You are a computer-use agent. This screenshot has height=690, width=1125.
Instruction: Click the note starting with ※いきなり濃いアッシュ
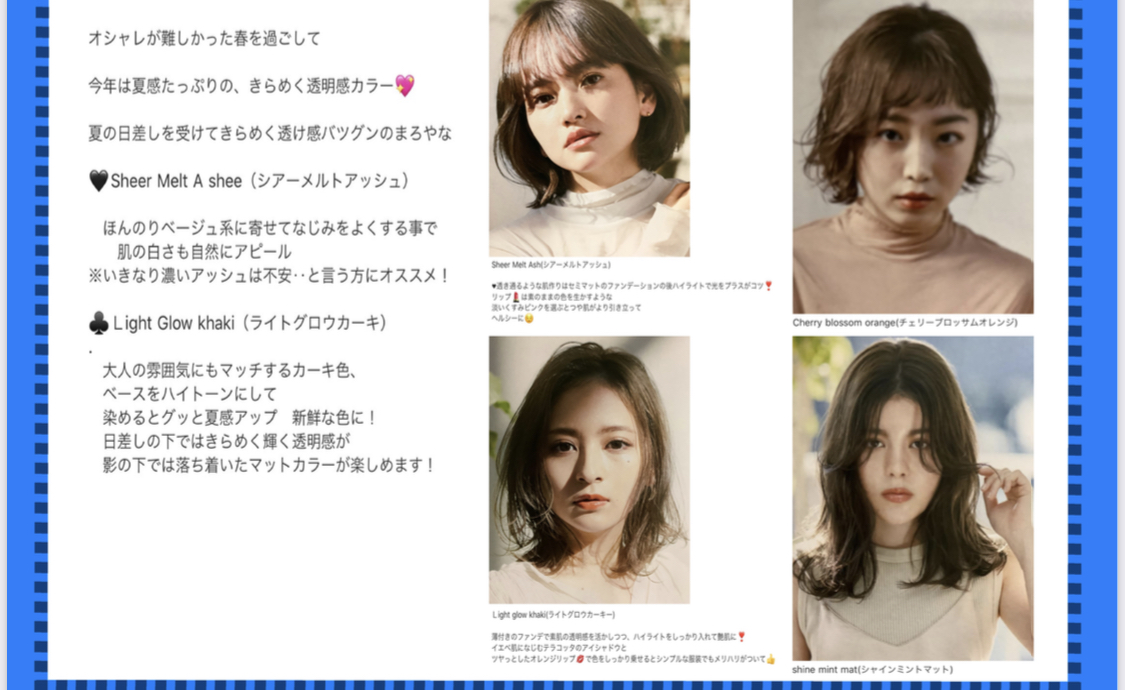point(269,274)
